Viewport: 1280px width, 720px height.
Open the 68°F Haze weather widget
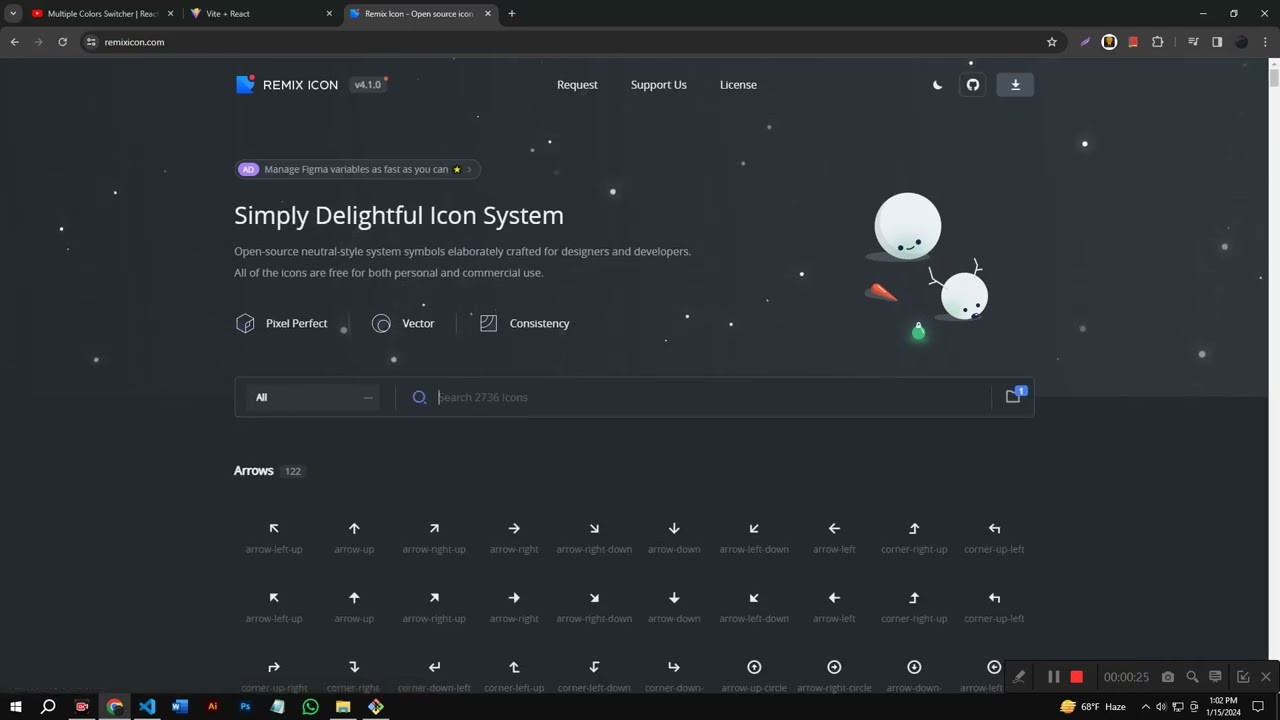click(x=1092, y=706)
